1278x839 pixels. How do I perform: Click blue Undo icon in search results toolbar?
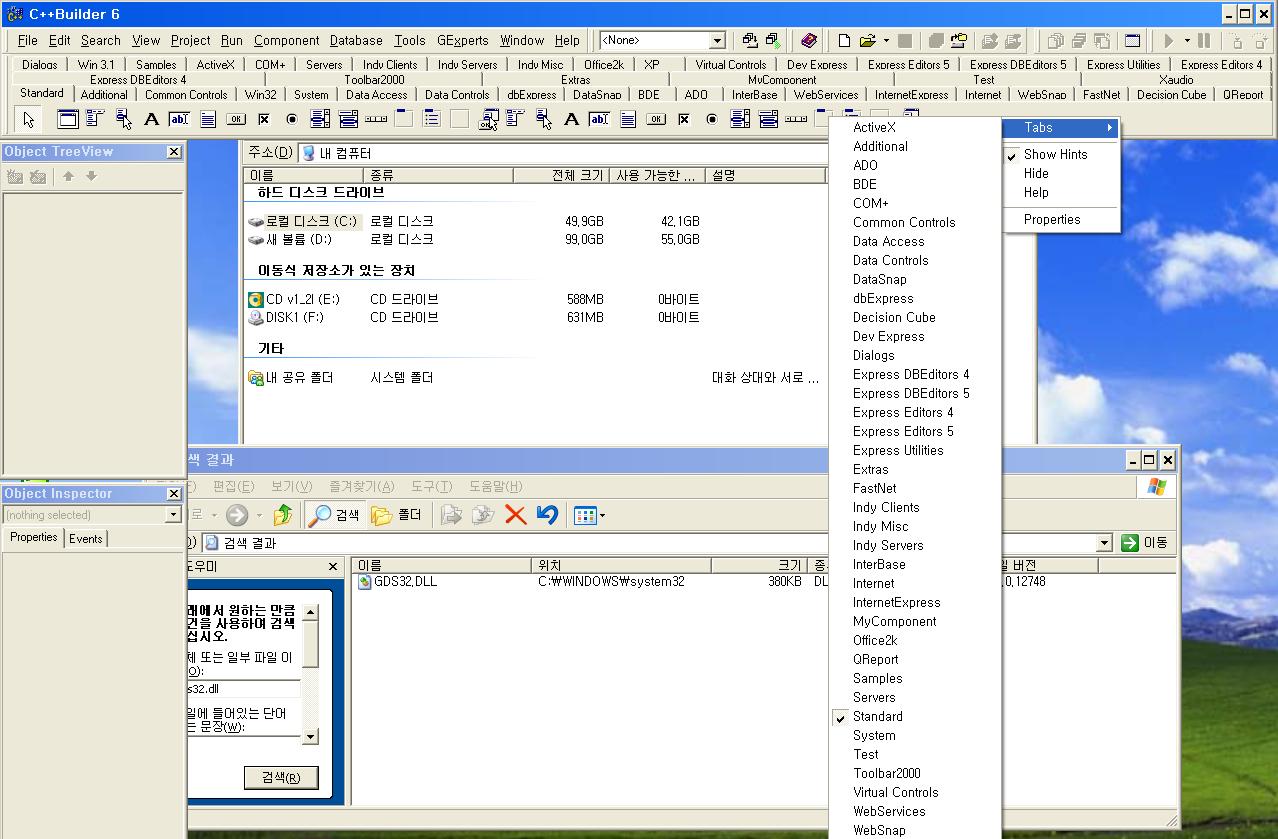tap(547, 515)
